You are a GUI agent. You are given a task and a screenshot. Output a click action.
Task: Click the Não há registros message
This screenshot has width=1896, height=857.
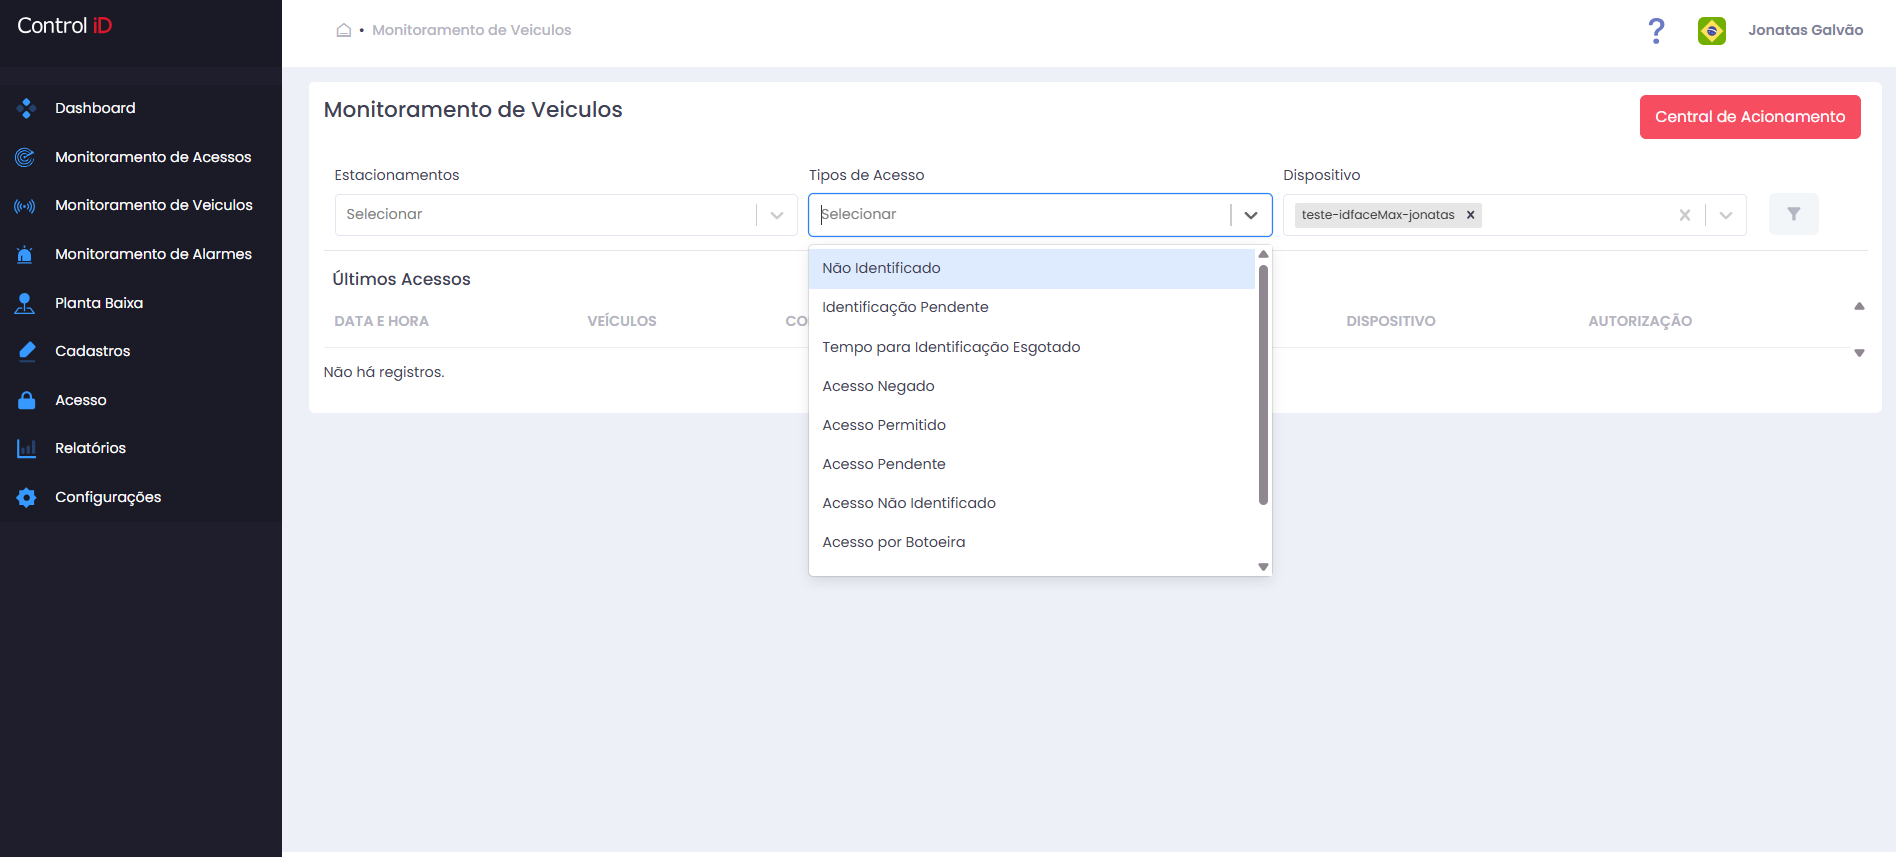click(384, 372)
